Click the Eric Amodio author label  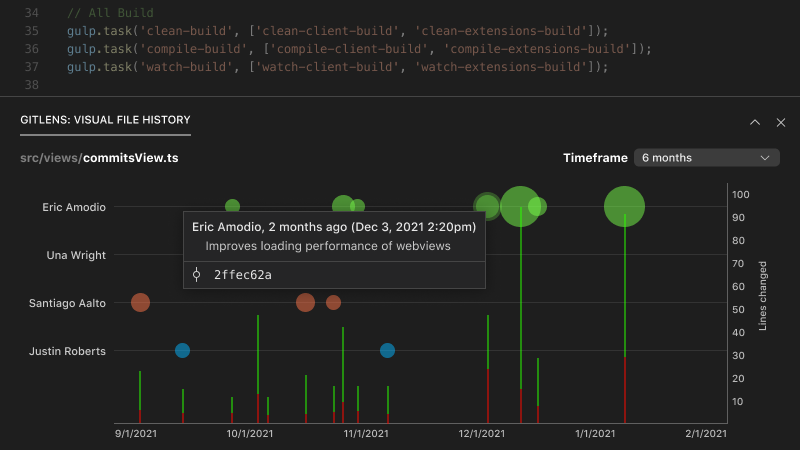[x=74, y=207]
